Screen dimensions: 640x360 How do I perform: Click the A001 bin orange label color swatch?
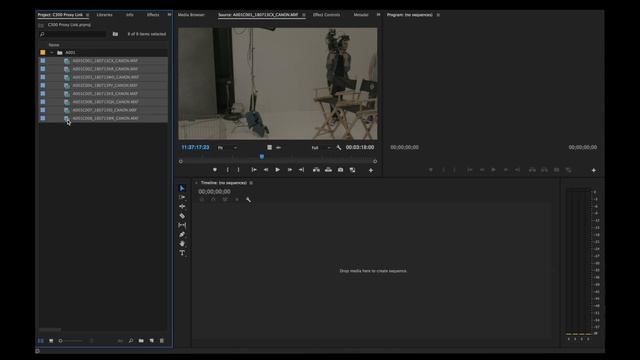42,53
